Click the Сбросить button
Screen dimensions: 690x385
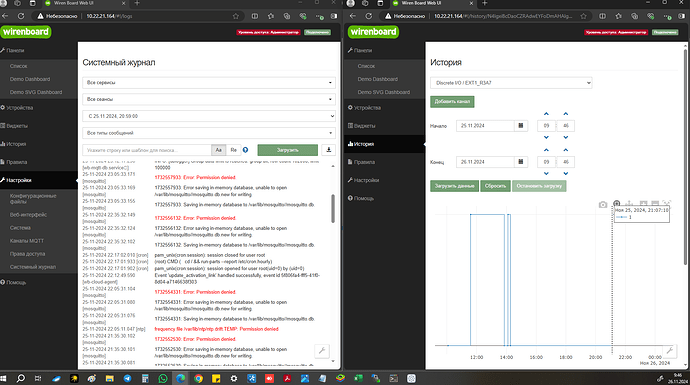tap(495, 186)
